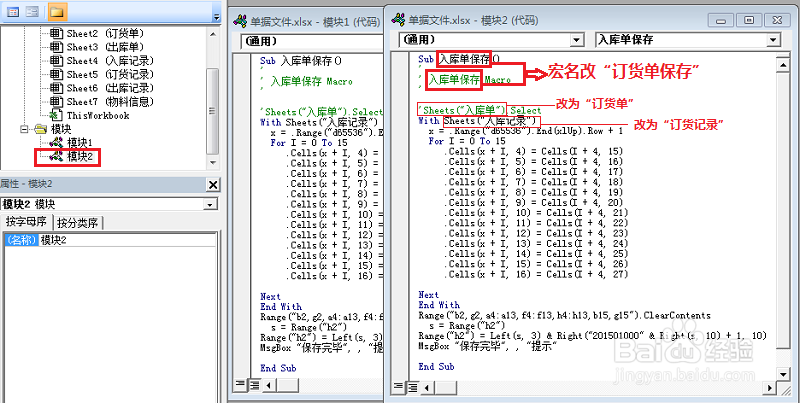
Task: Click the 模块2 name value field
Action: tap(128, 240)
